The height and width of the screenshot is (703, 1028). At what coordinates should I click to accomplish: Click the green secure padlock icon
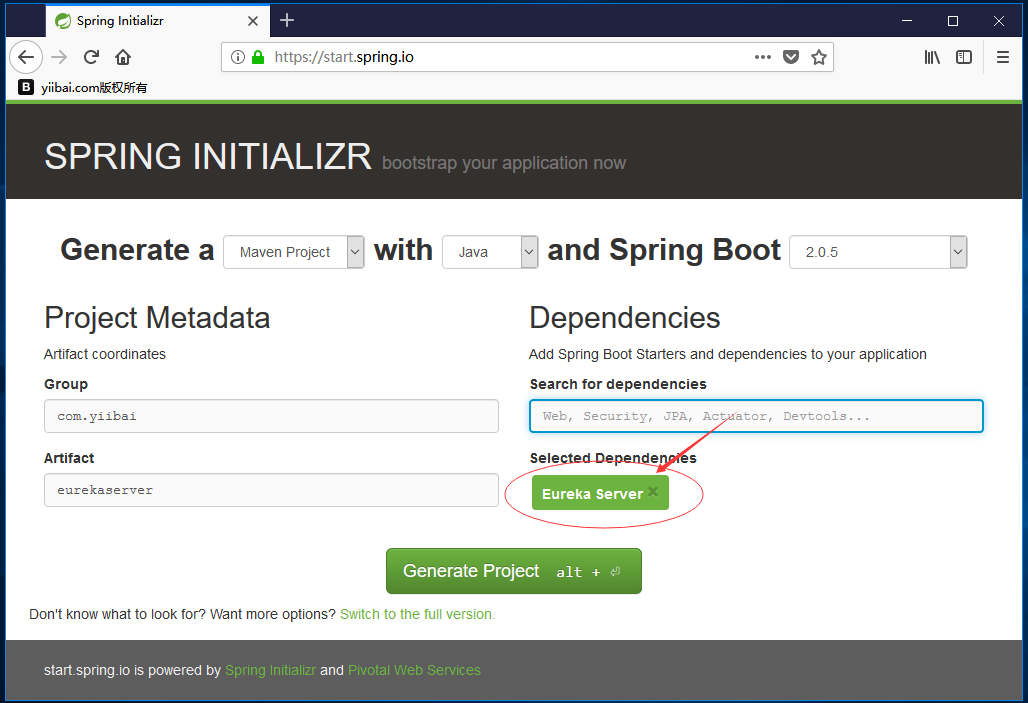[x=258, y=57]
